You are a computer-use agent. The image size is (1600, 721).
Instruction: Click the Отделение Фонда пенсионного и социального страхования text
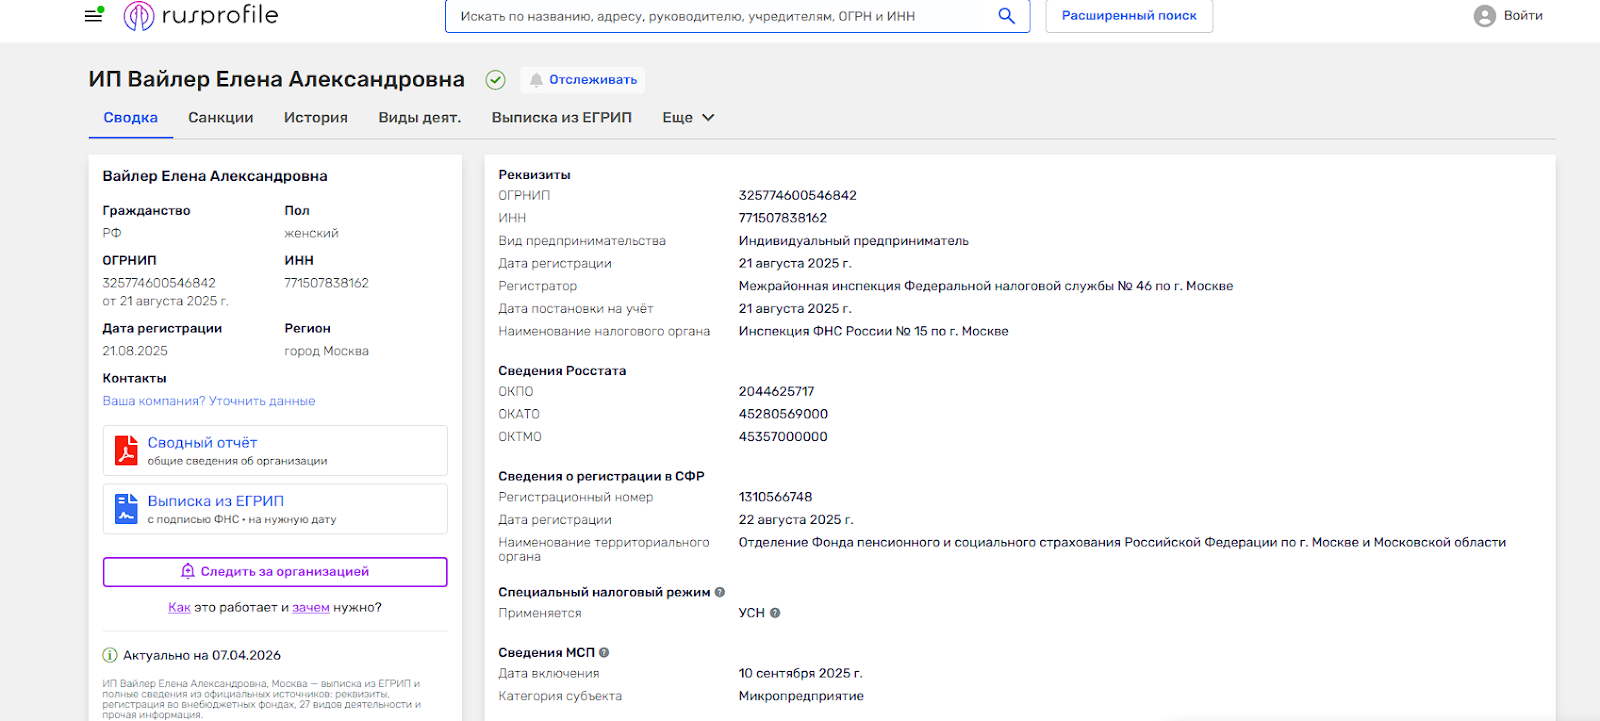pyautogui.click(x=1122, y=542)
